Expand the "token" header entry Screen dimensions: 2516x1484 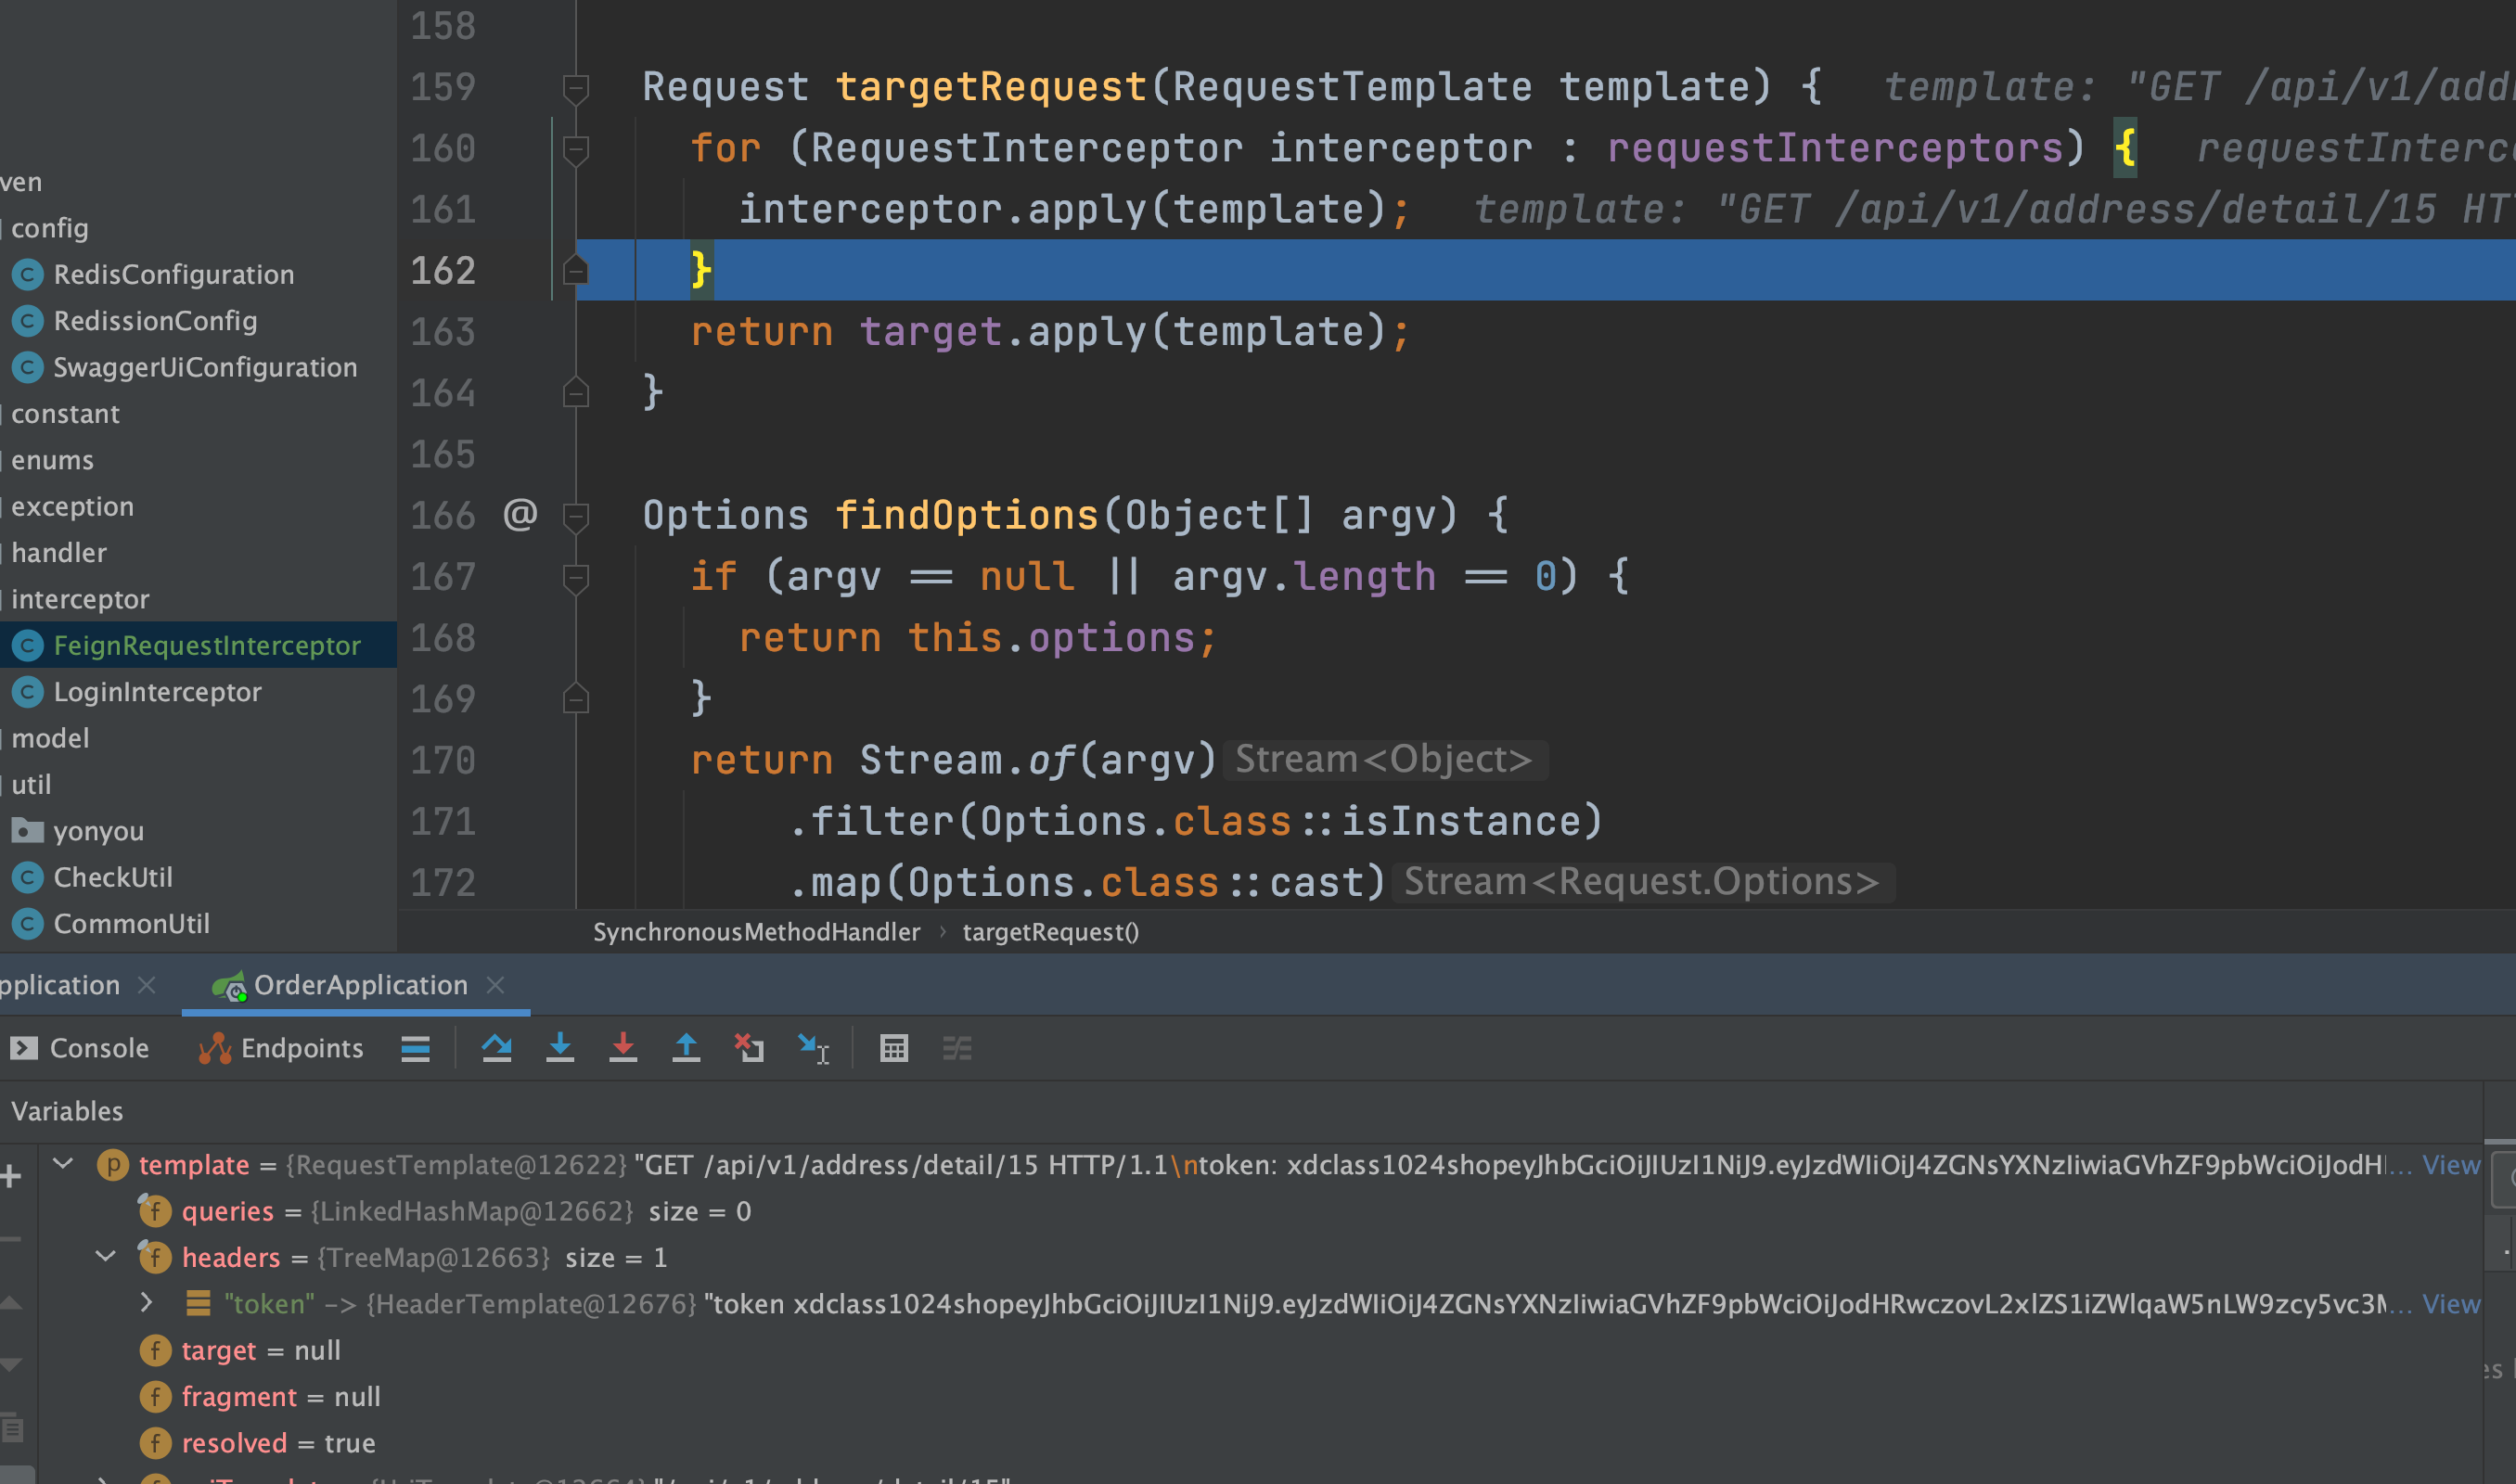pos(146,1302)
